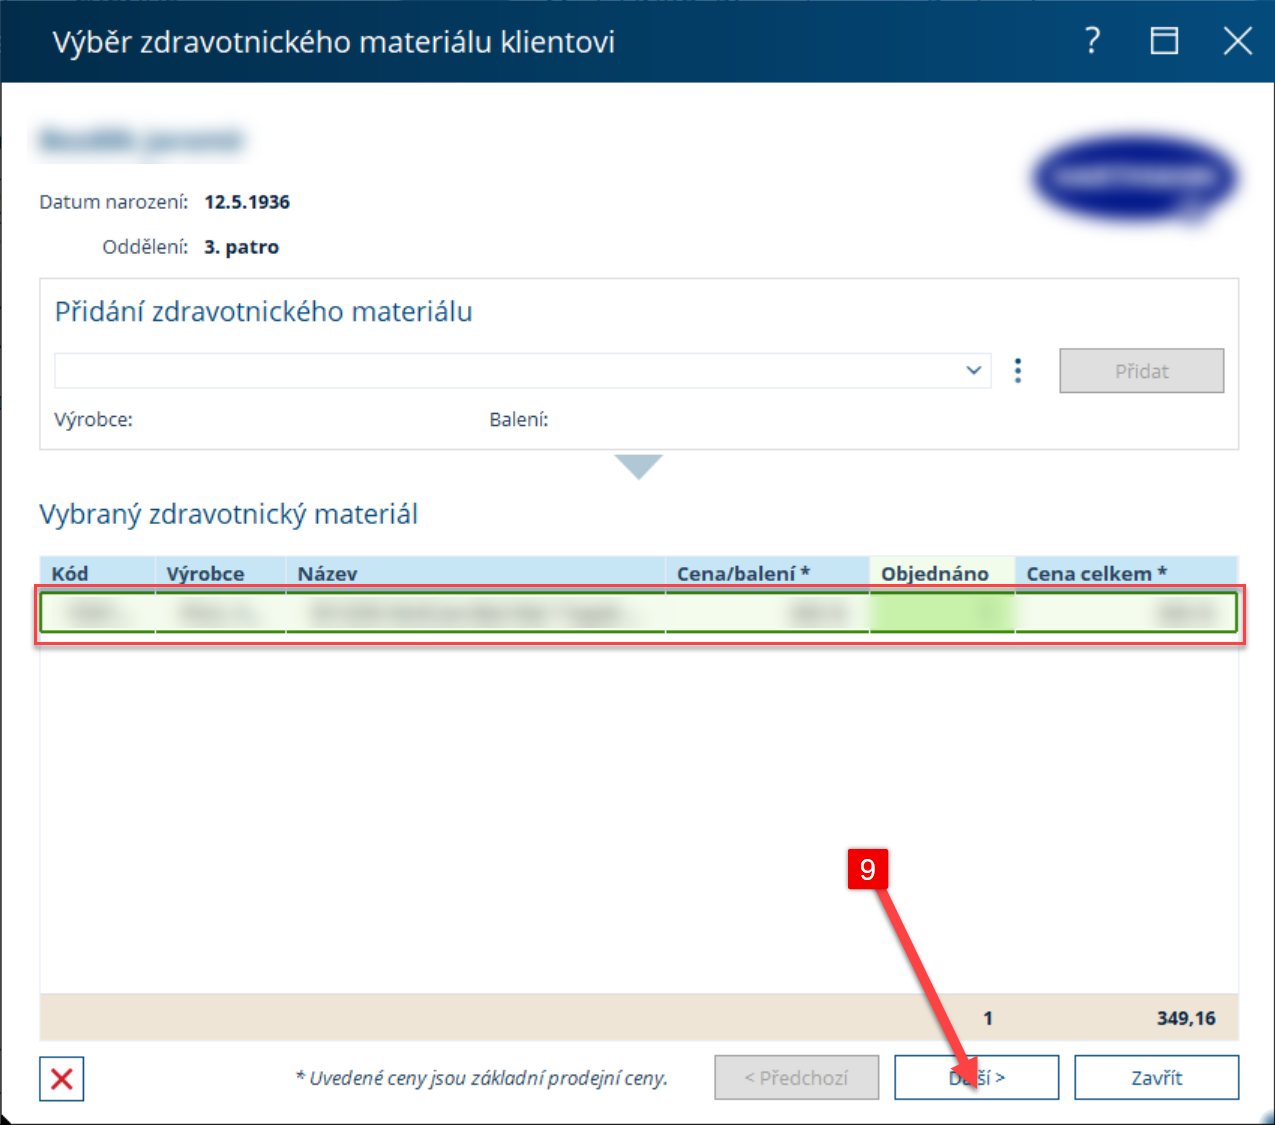
Task: Click department value 3. patro
Action: [x=241, y=247]
